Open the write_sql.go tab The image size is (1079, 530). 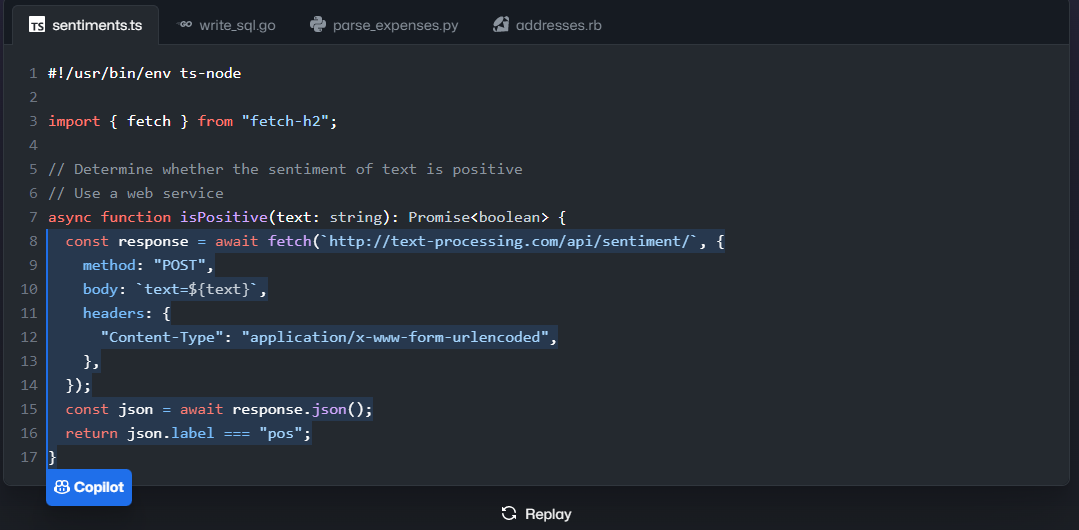pyautogui.click(x=226, y=25)
